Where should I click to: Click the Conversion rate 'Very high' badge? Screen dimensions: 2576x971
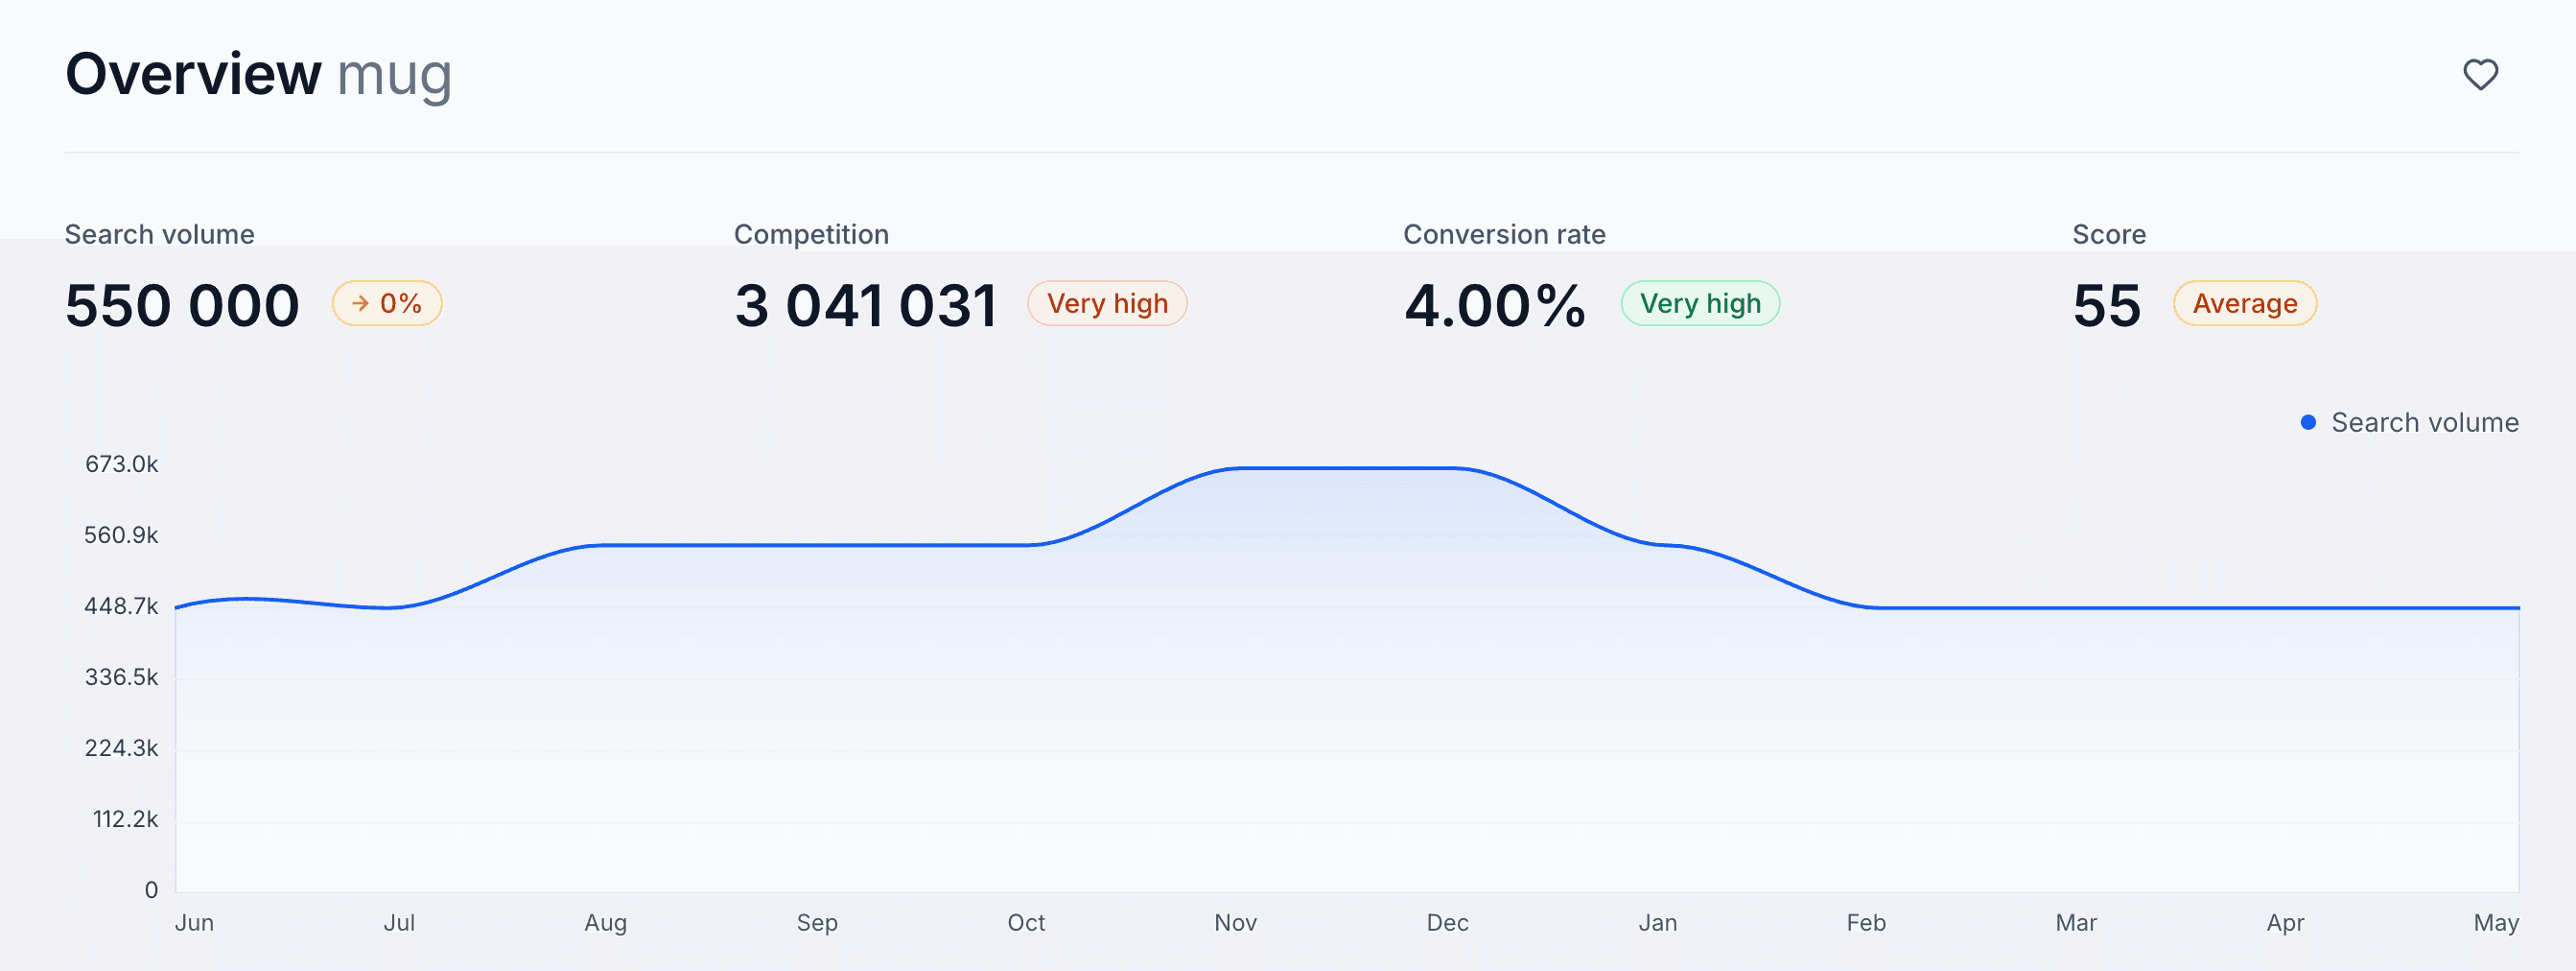1699,303
